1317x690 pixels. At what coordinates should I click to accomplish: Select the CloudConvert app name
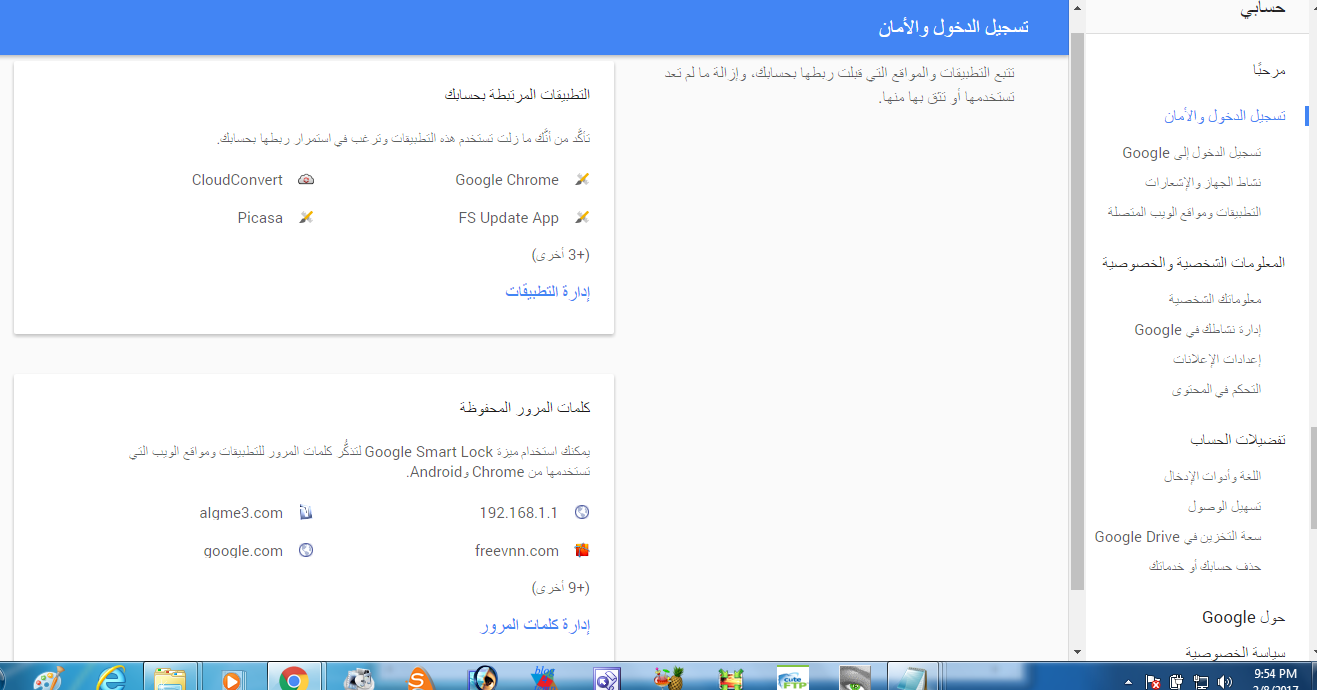pos(237,180)
